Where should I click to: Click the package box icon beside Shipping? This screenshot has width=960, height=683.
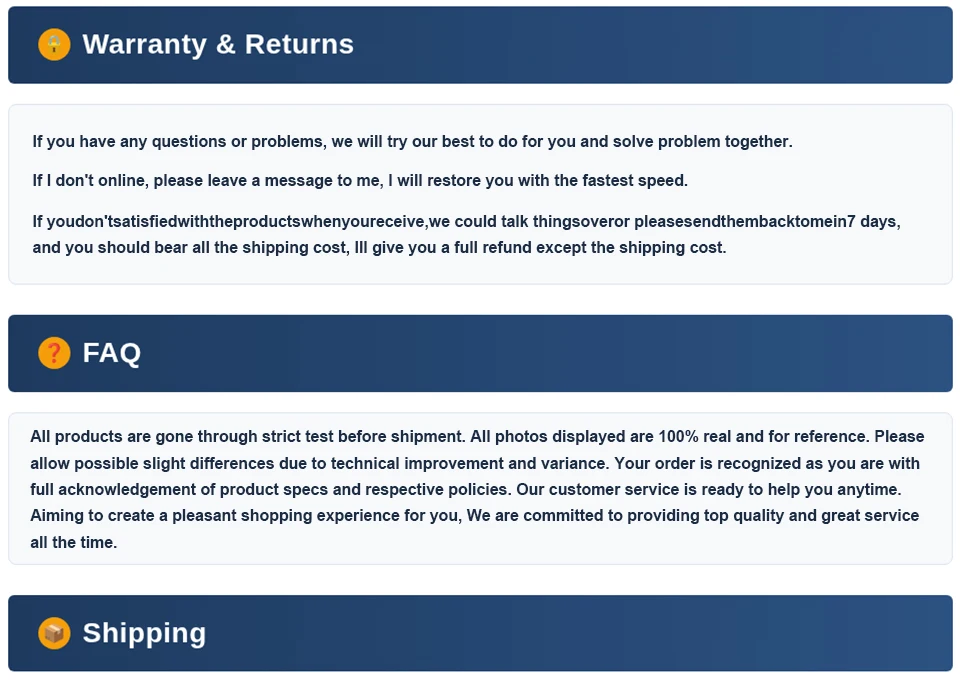(54, 633)
